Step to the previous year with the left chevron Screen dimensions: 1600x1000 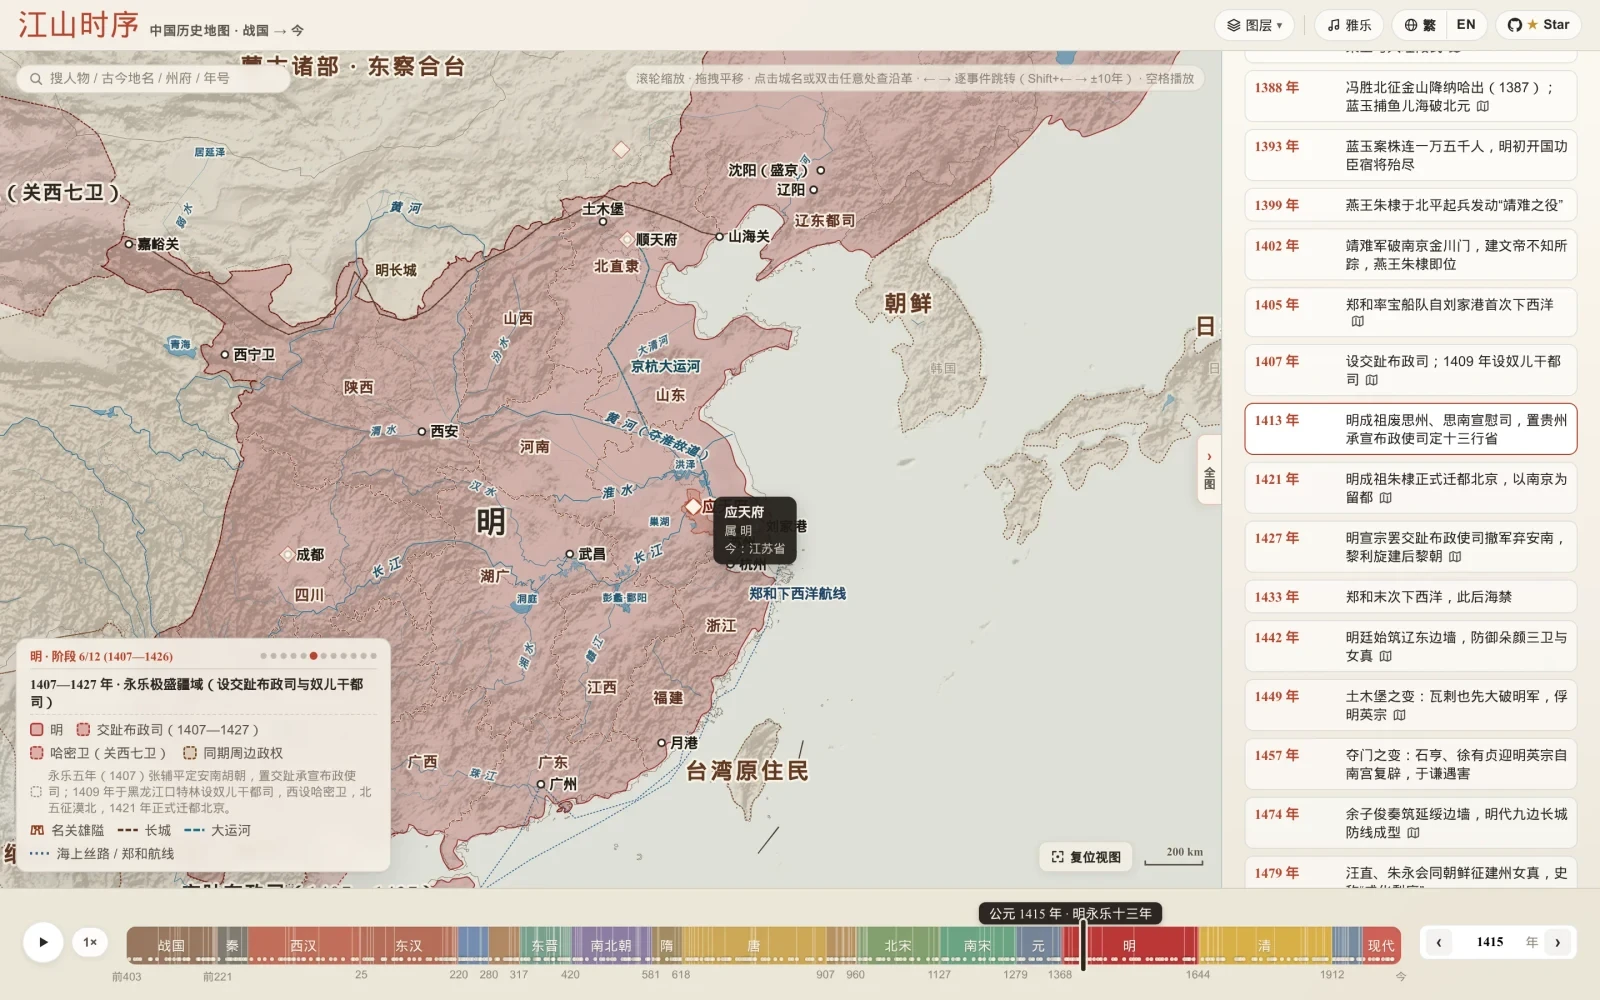point(1439,942)
